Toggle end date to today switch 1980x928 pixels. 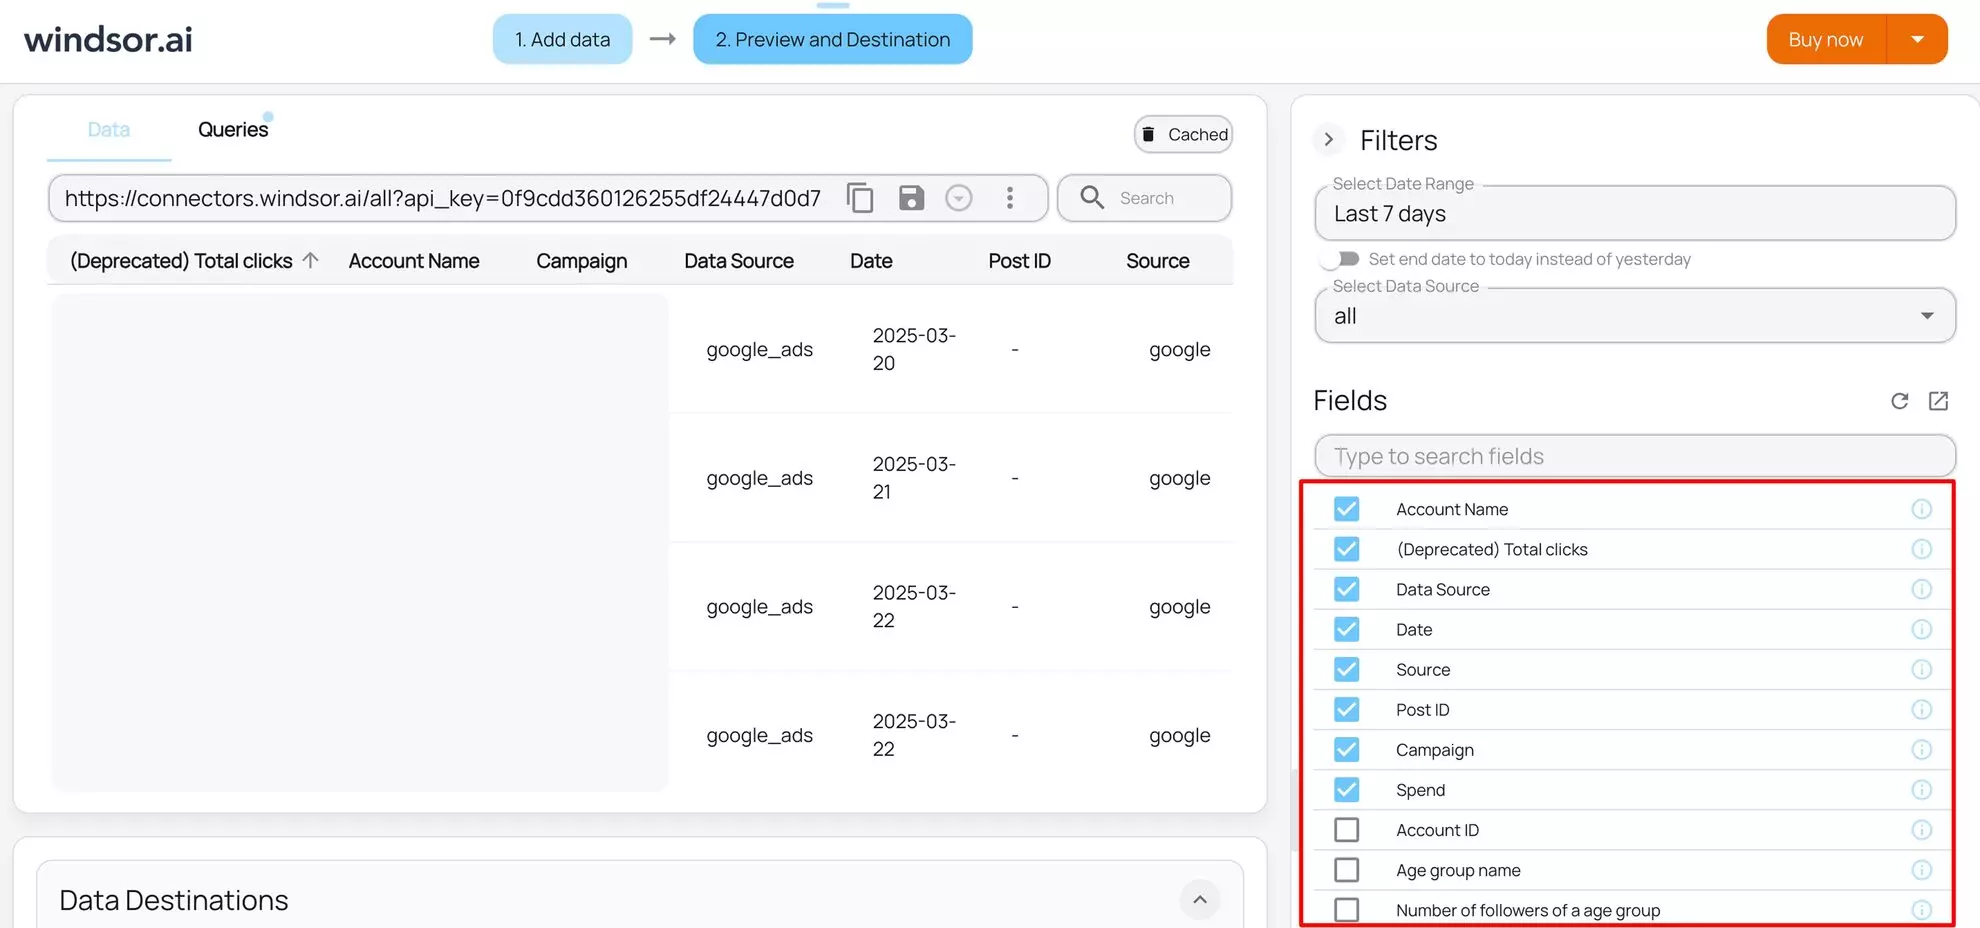(x=1340, y=259)
